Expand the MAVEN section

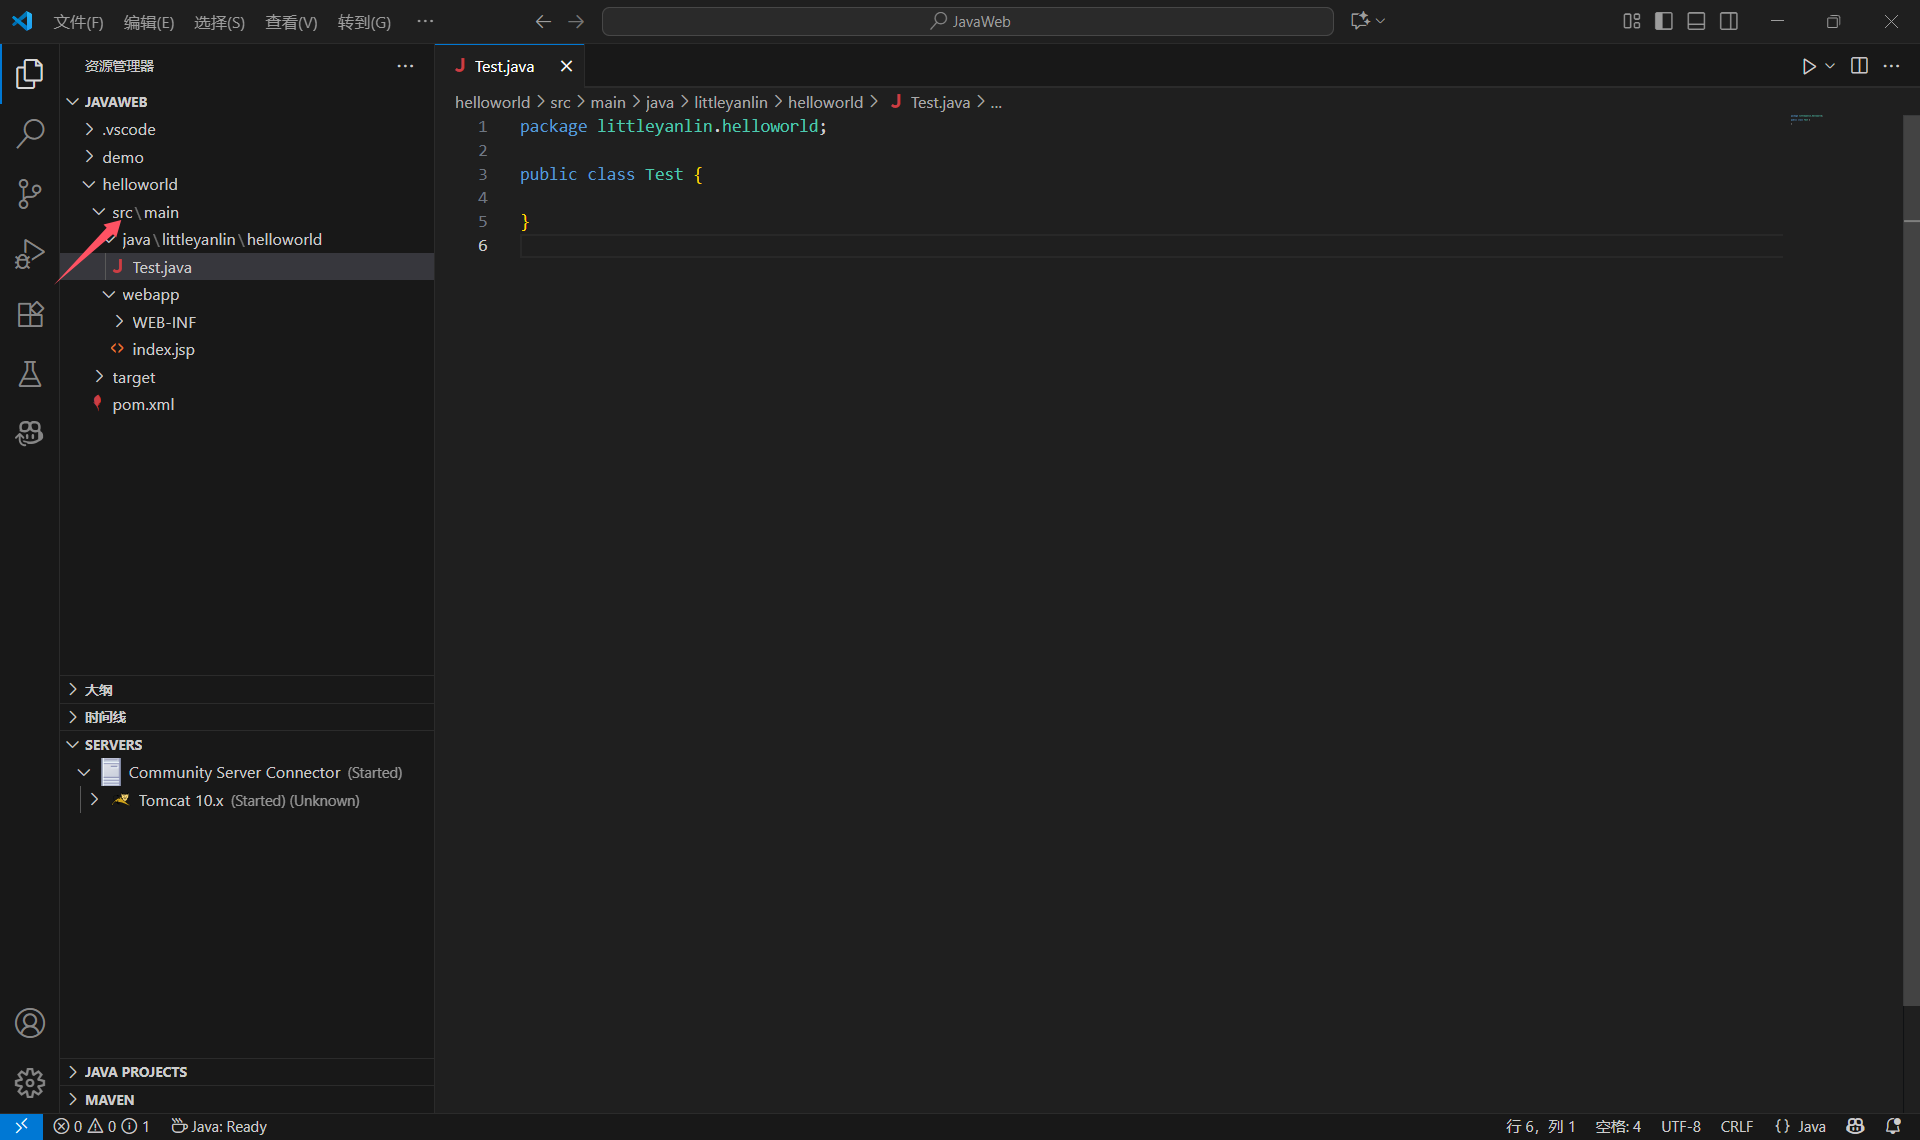pyautogui.click(x=109, y=1099)
